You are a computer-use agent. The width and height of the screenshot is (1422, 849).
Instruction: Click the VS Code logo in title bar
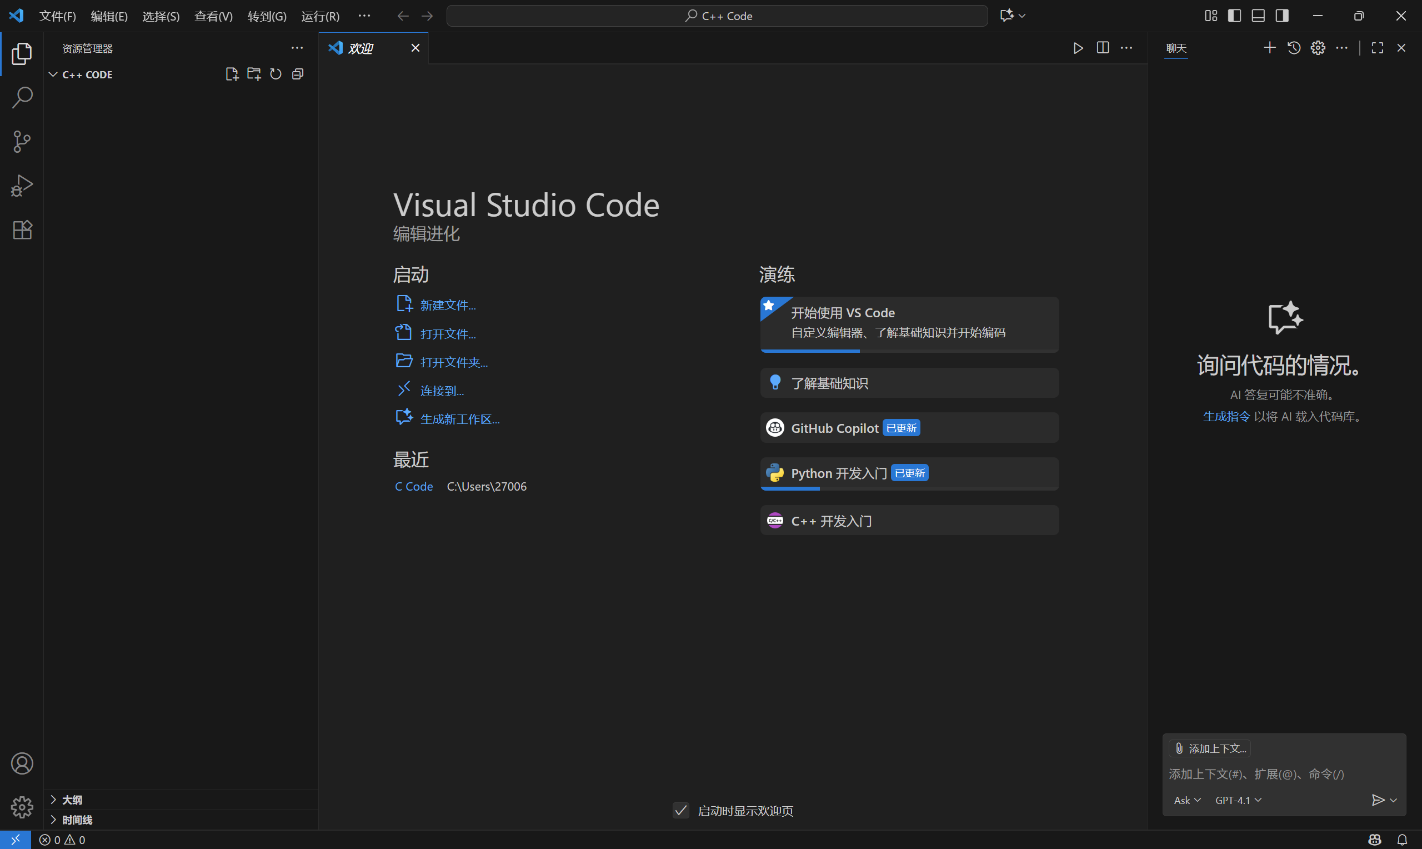(16, 16)
